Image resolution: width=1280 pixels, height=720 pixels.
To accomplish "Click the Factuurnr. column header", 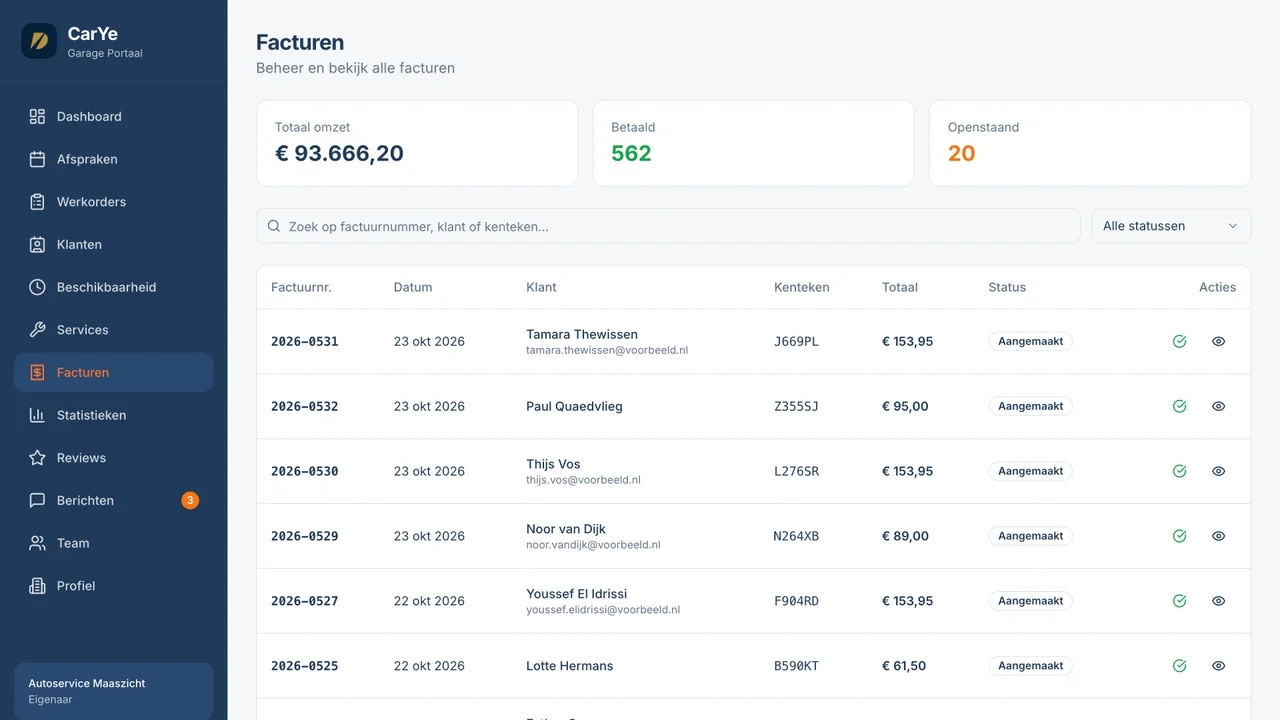I will point(301,287).
